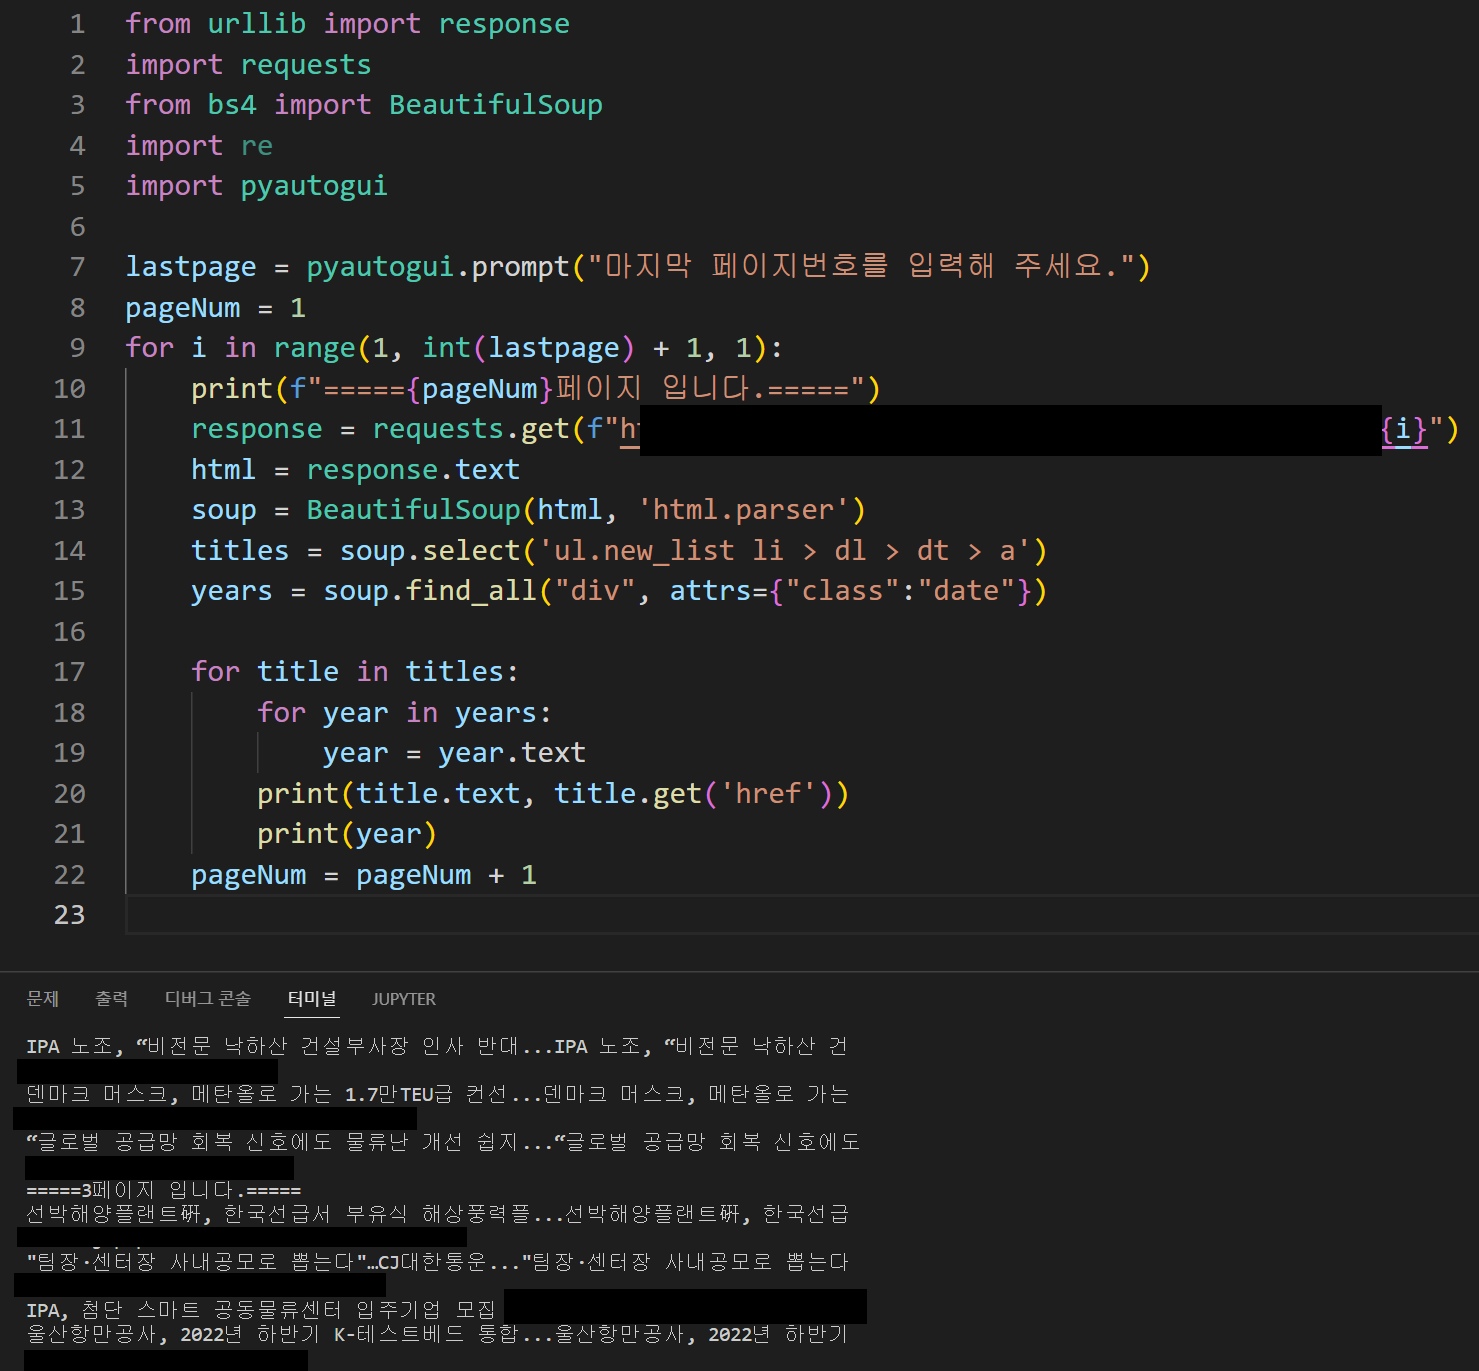Click the =====3페이지 입니다.===== terminal output line

pyautogui.click(x=163, y=1190)
